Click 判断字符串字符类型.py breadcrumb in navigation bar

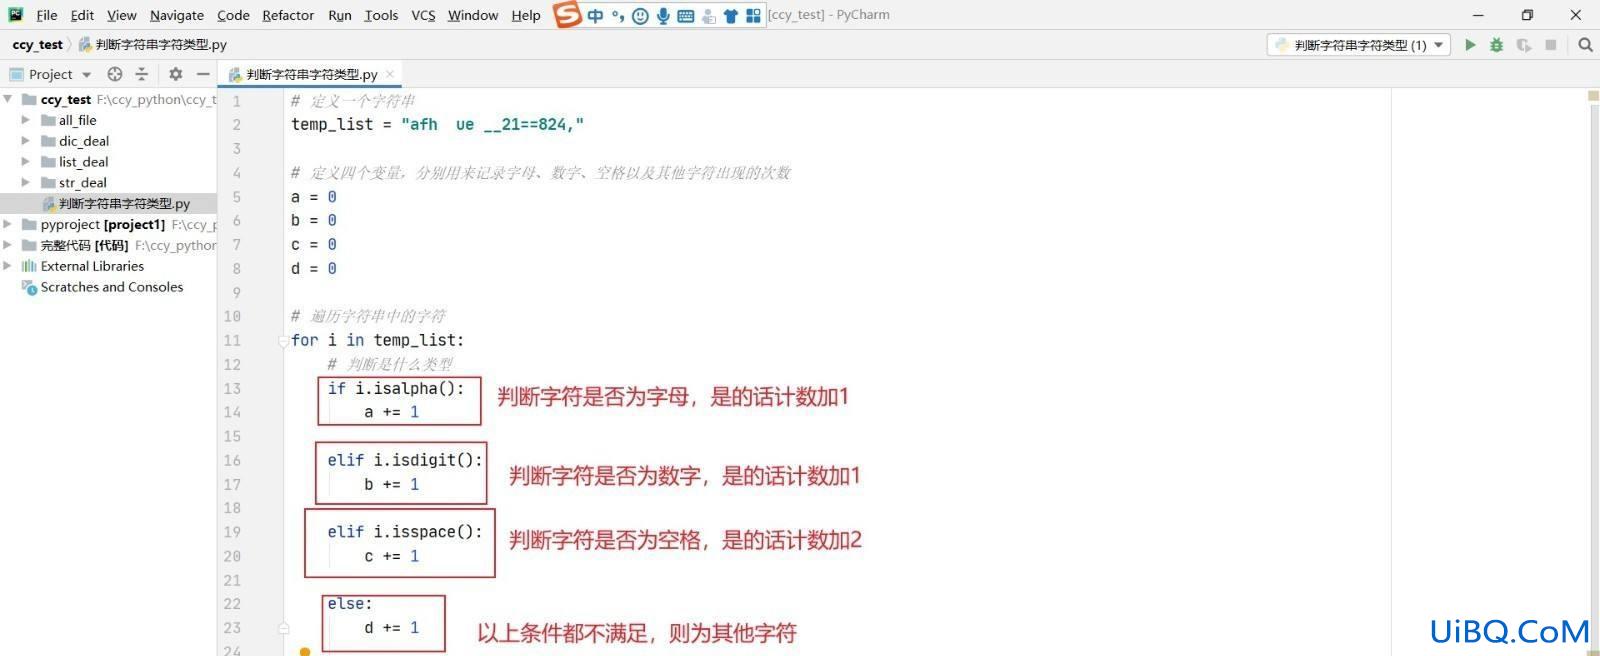[152, 45]
